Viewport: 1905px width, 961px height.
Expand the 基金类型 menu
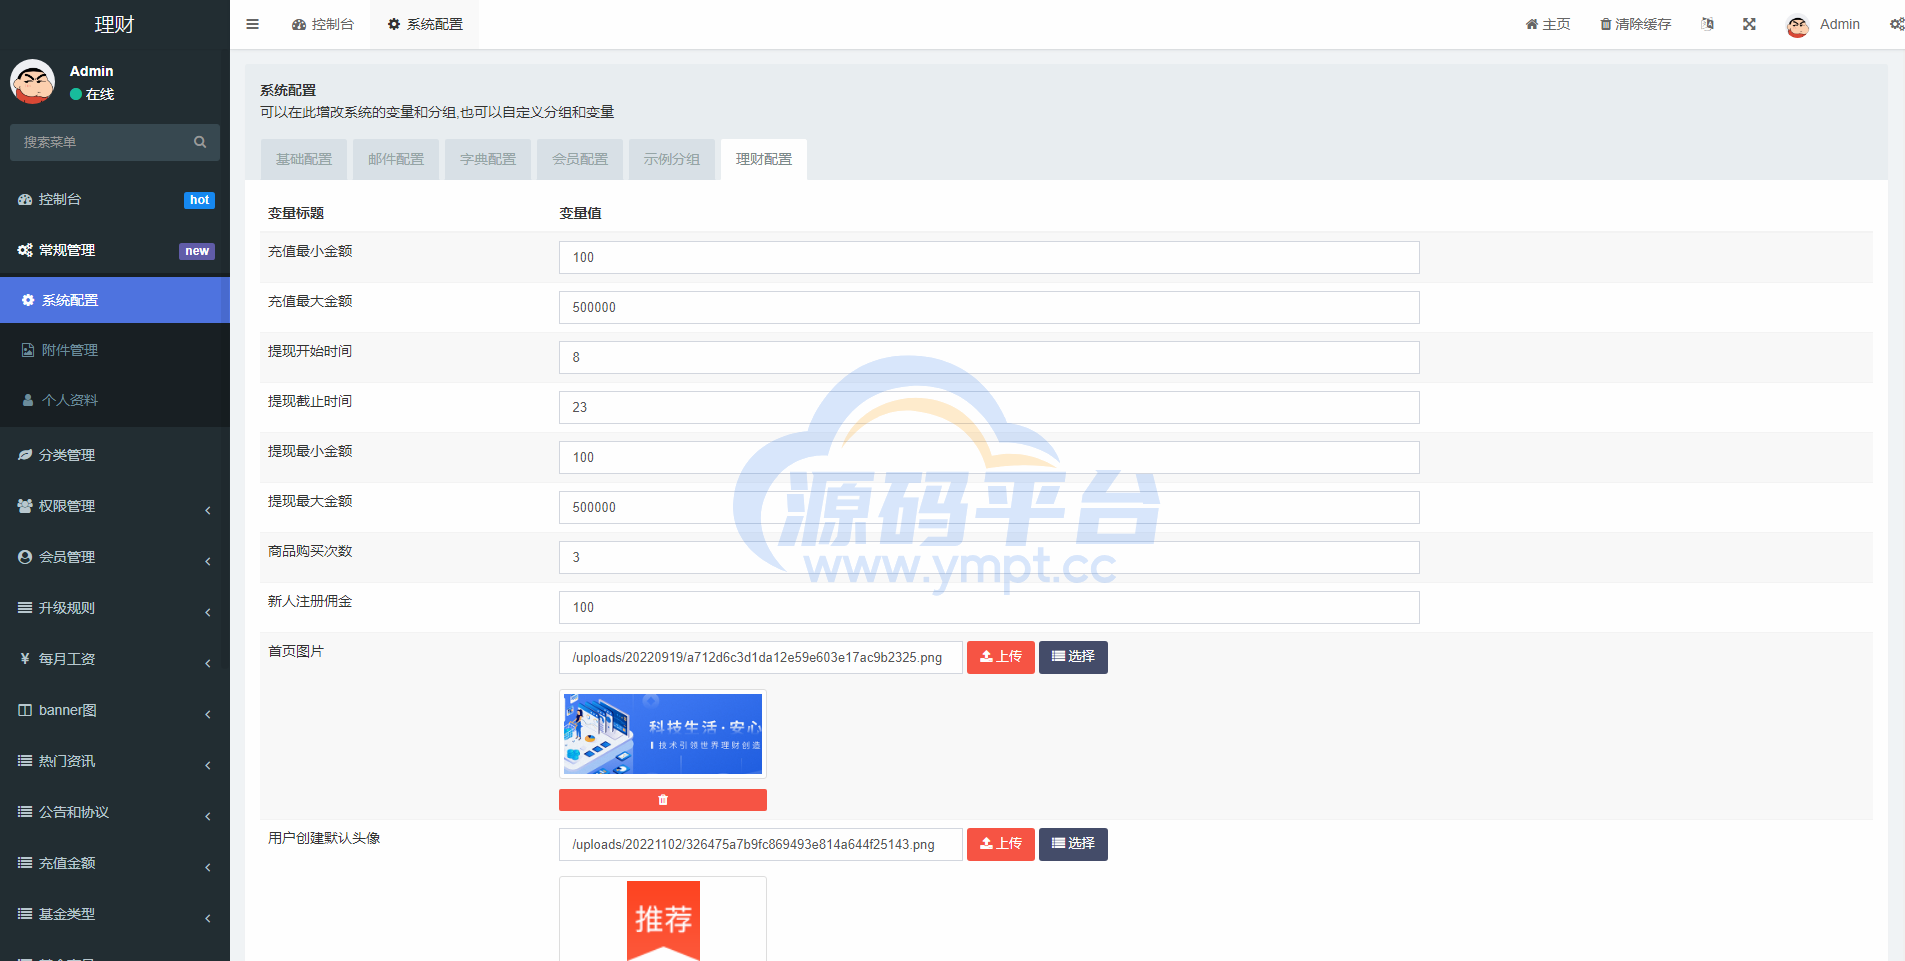coord(115,914)
